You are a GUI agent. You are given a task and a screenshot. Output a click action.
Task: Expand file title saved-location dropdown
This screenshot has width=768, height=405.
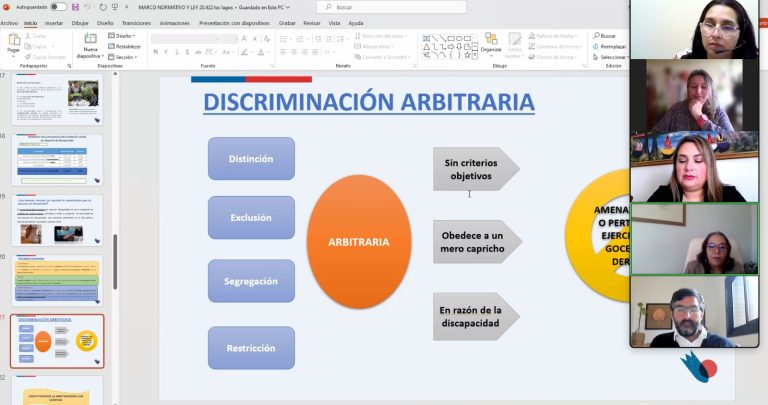288,7
